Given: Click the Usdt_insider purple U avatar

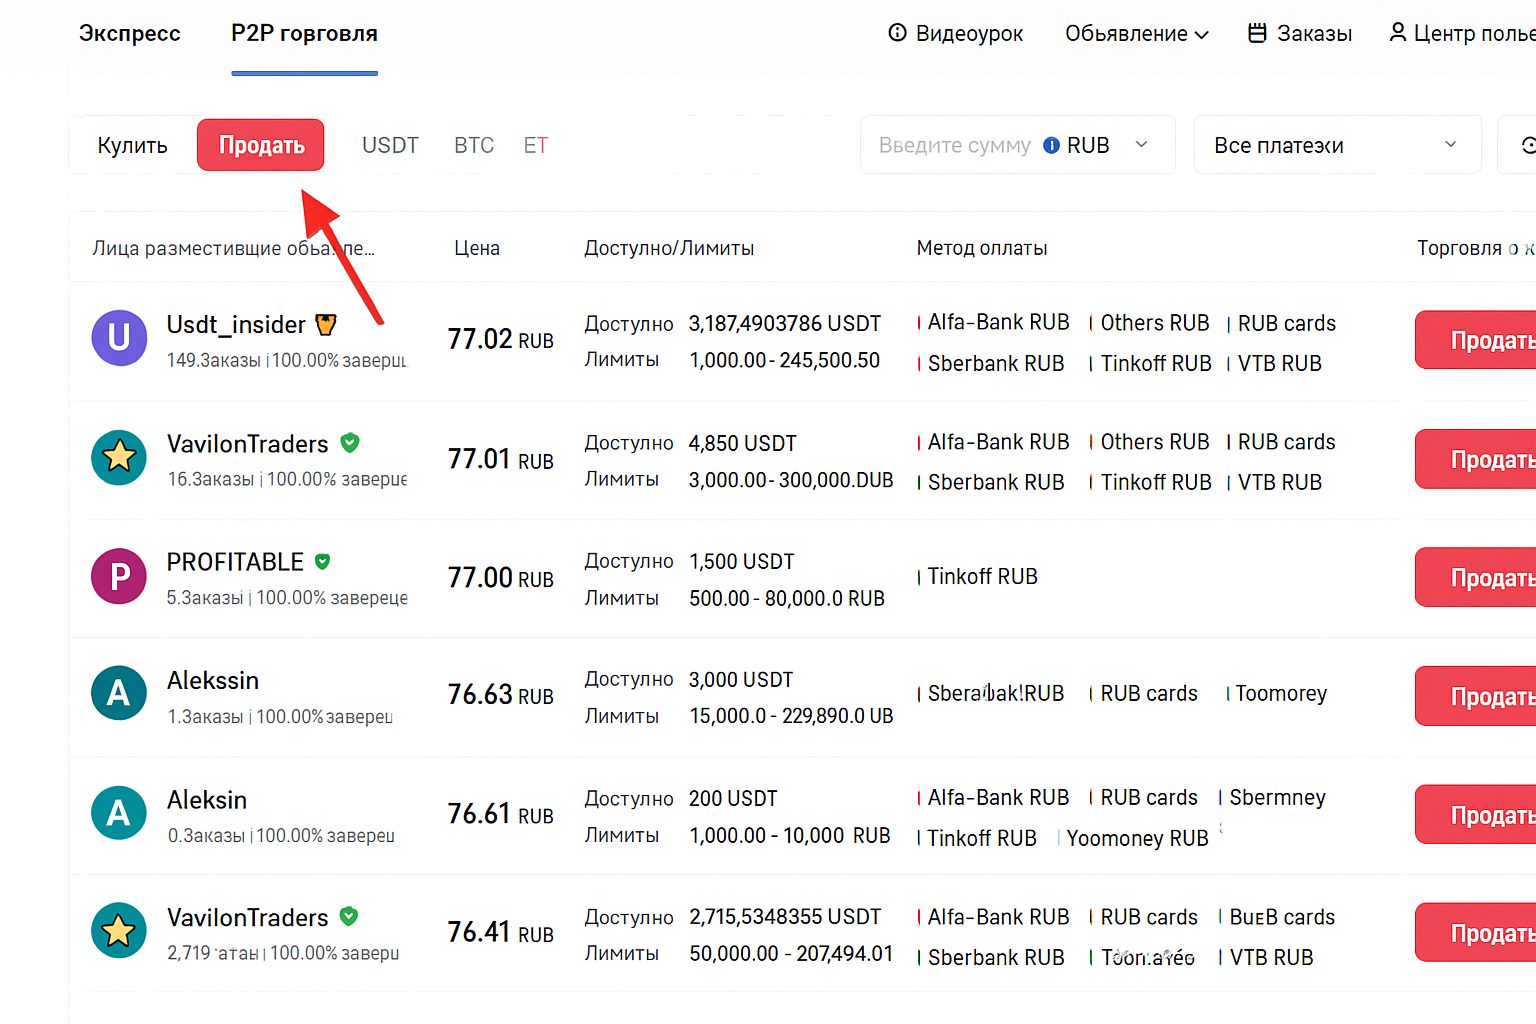Looking at the screenshot, I should (x=119, y=337).
